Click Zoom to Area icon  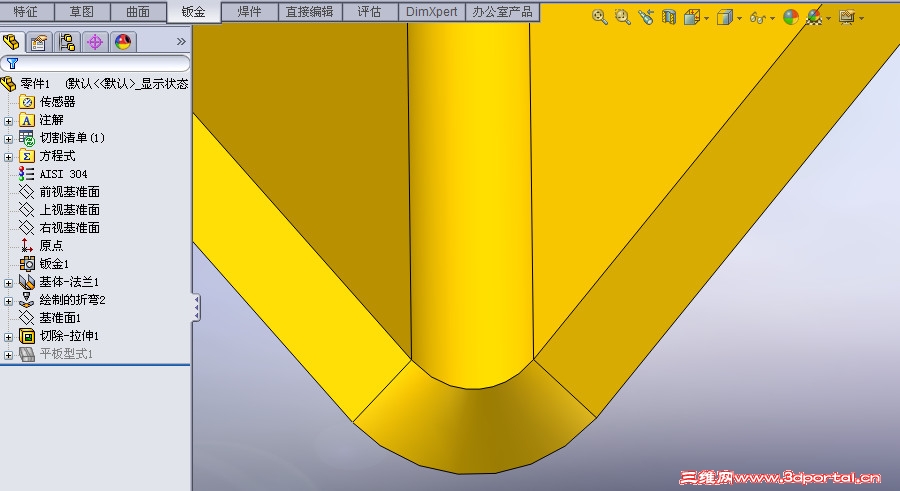622,17
